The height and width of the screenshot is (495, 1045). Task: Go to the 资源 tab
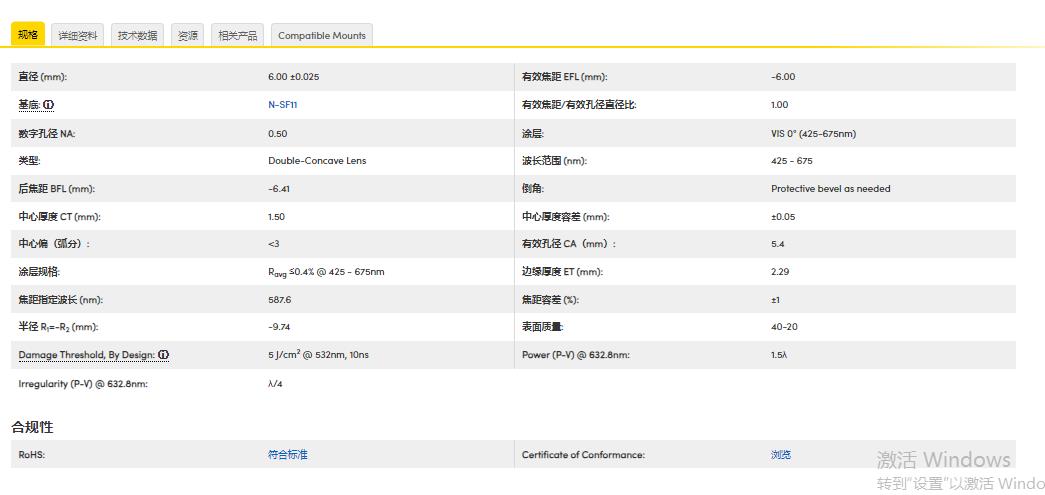pyautogui.click(x=188, y=36)
